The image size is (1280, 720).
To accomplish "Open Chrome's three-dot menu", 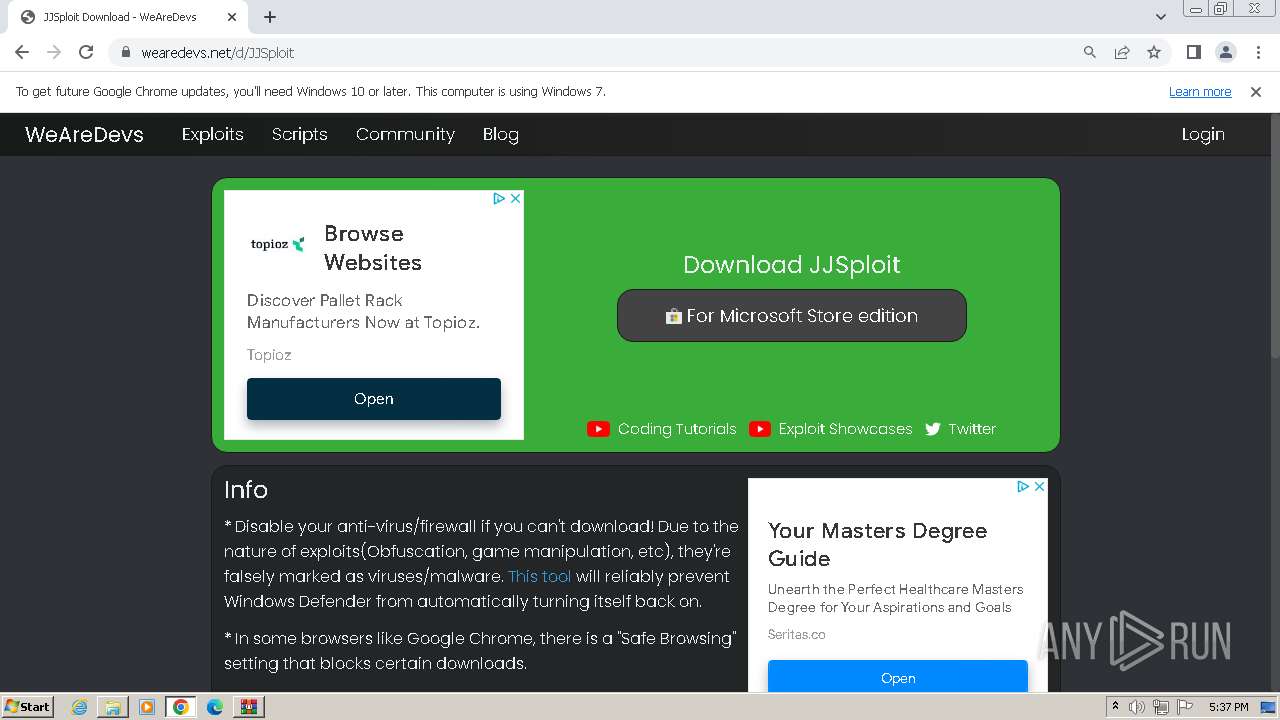I will click(x=1258, y=52).
